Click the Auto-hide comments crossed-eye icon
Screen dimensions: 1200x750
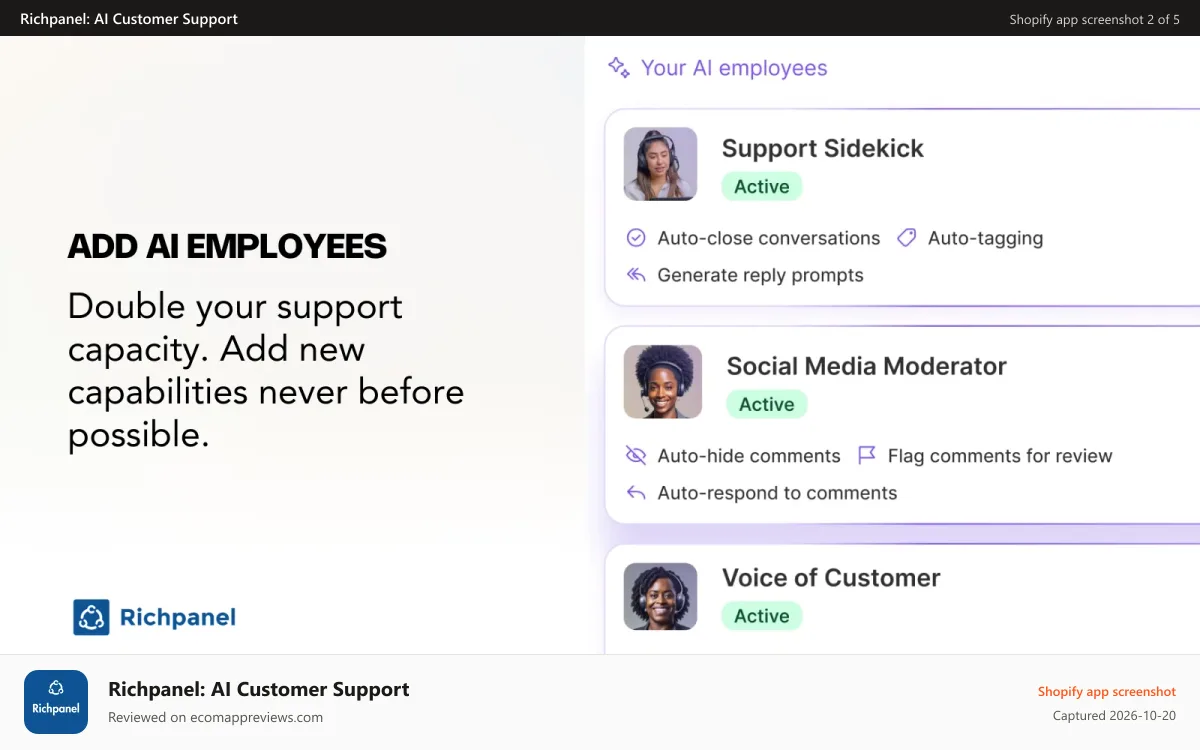click(x=635, y=456)
